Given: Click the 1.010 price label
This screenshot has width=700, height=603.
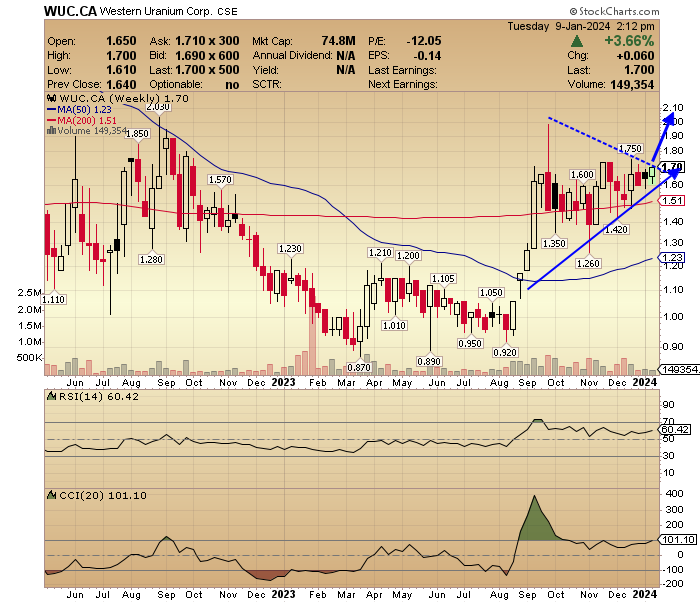Looking at the screenshot, I should pos(394,325).
